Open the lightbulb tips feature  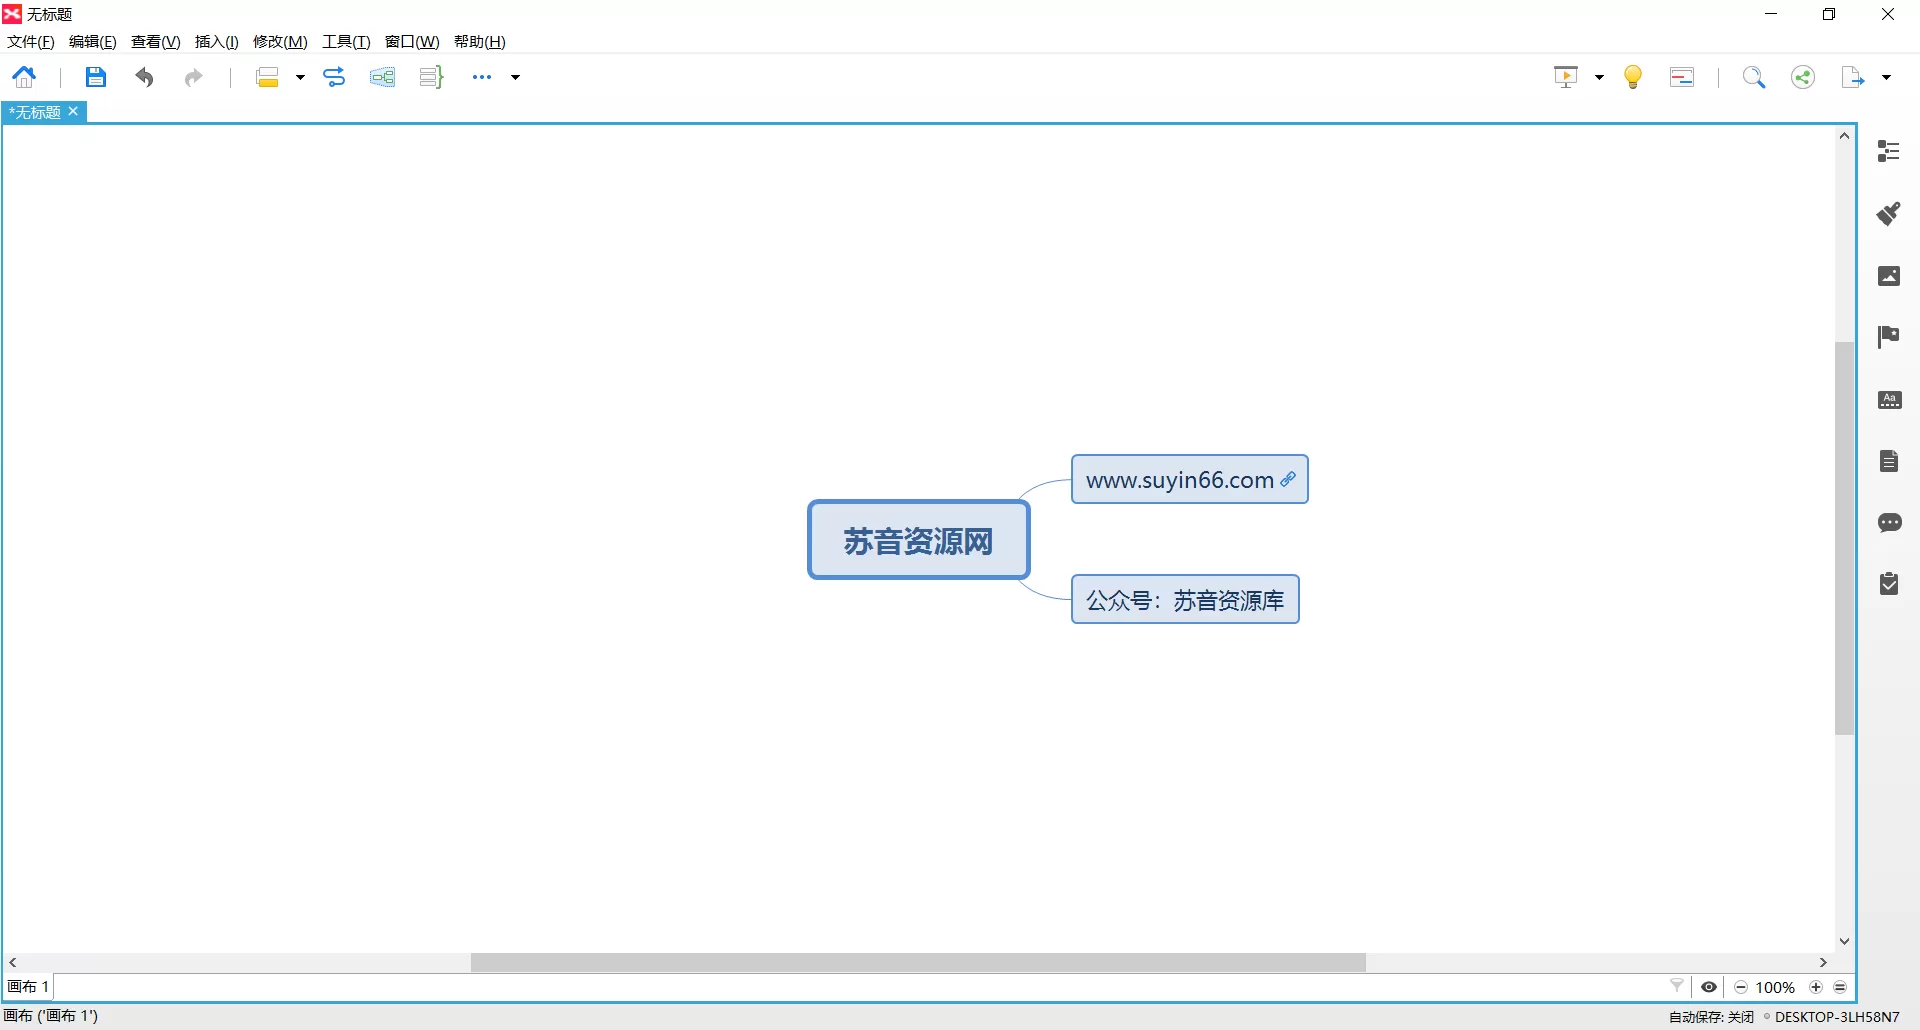coord(1632,76)
